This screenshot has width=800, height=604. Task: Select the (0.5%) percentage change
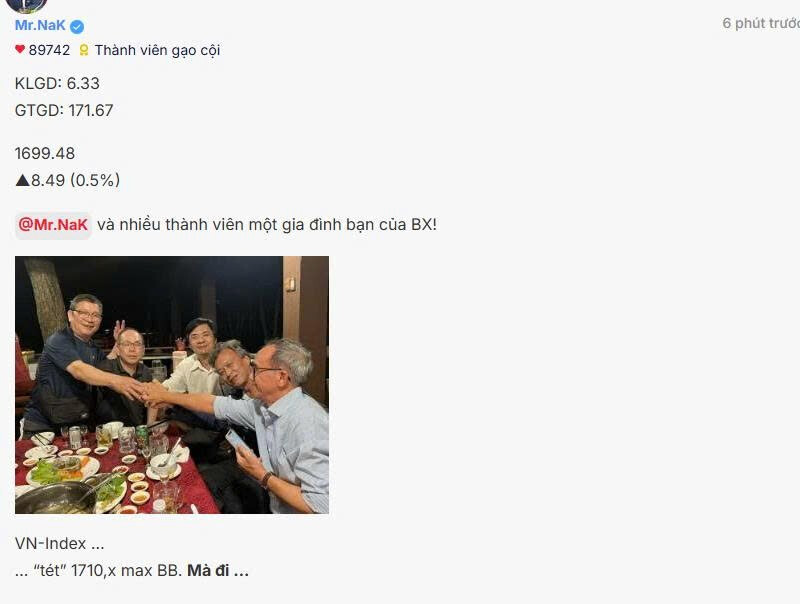(95, 180)
